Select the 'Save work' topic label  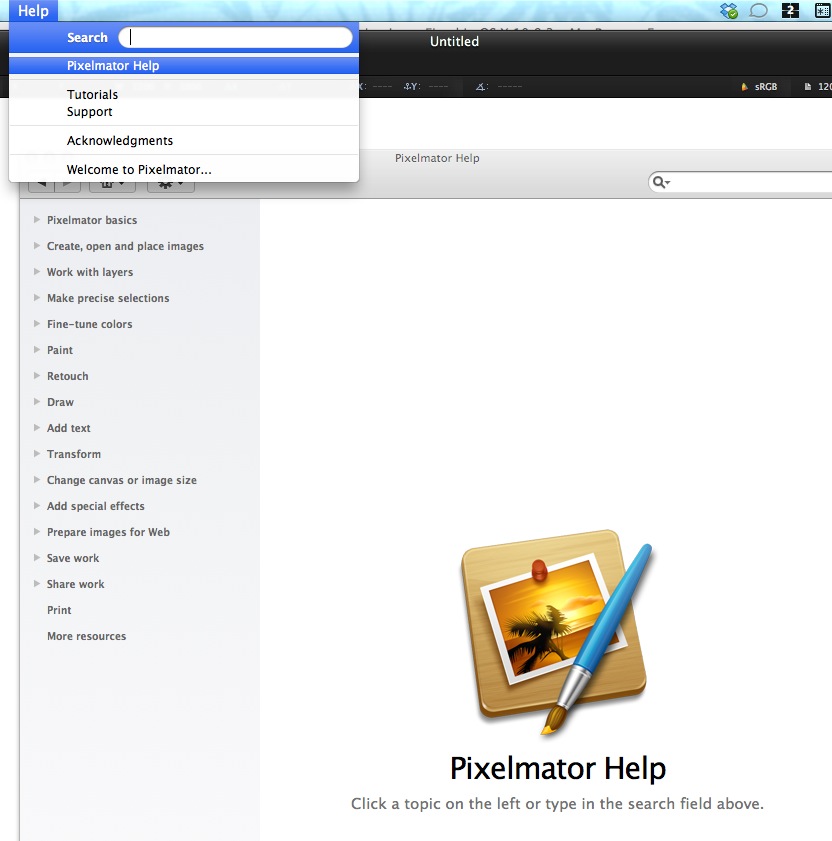click(72, 558)
